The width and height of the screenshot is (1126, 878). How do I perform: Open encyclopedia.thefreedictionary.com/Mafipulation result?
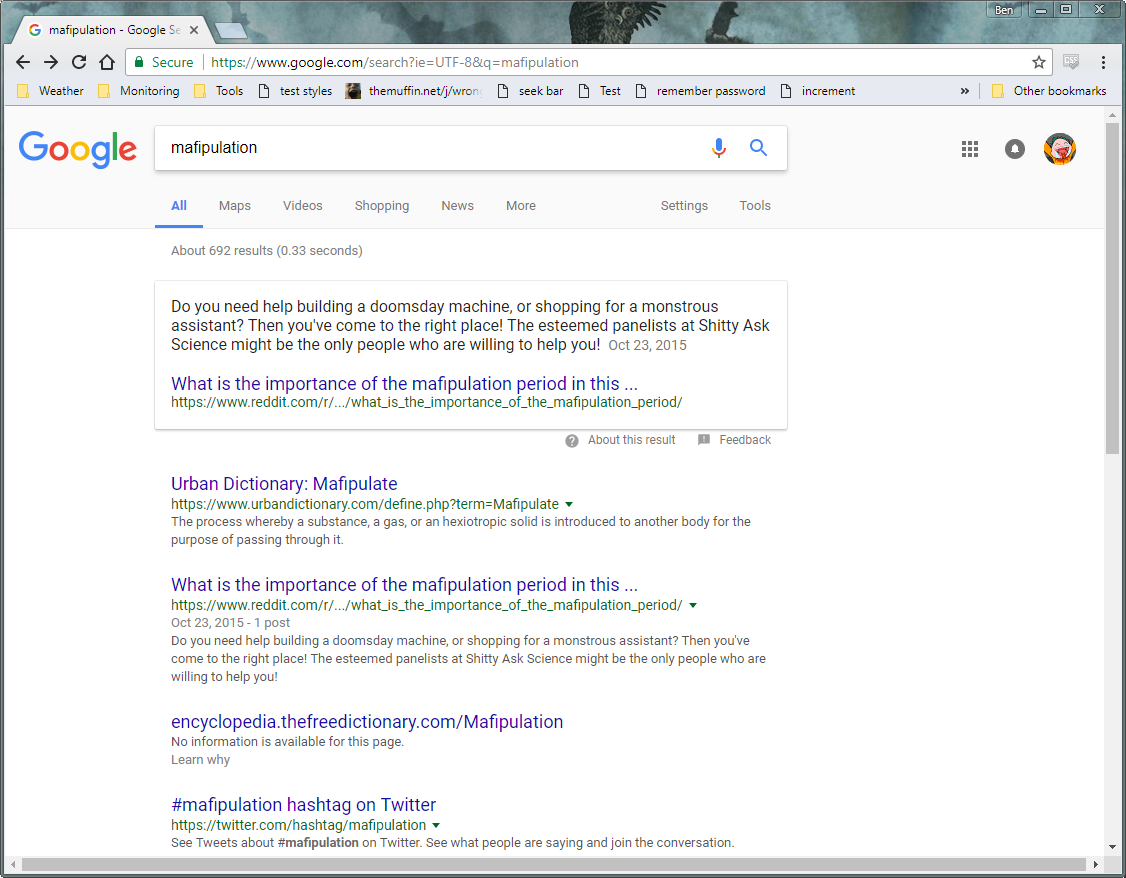point(367,722)
